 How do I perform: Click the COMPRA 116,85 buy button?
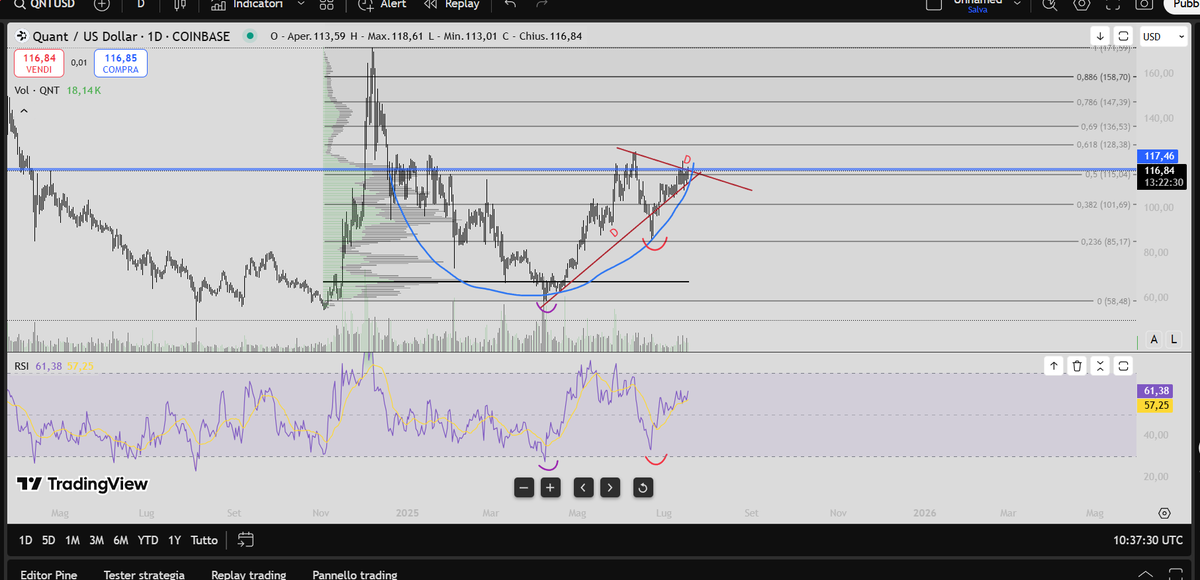[121, 64]
